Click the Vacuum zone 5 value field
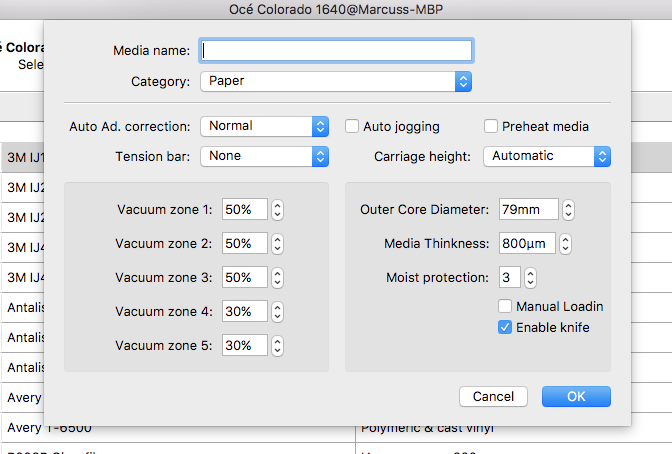The height and width of the screenshot is (454, 672). (245, 346)
